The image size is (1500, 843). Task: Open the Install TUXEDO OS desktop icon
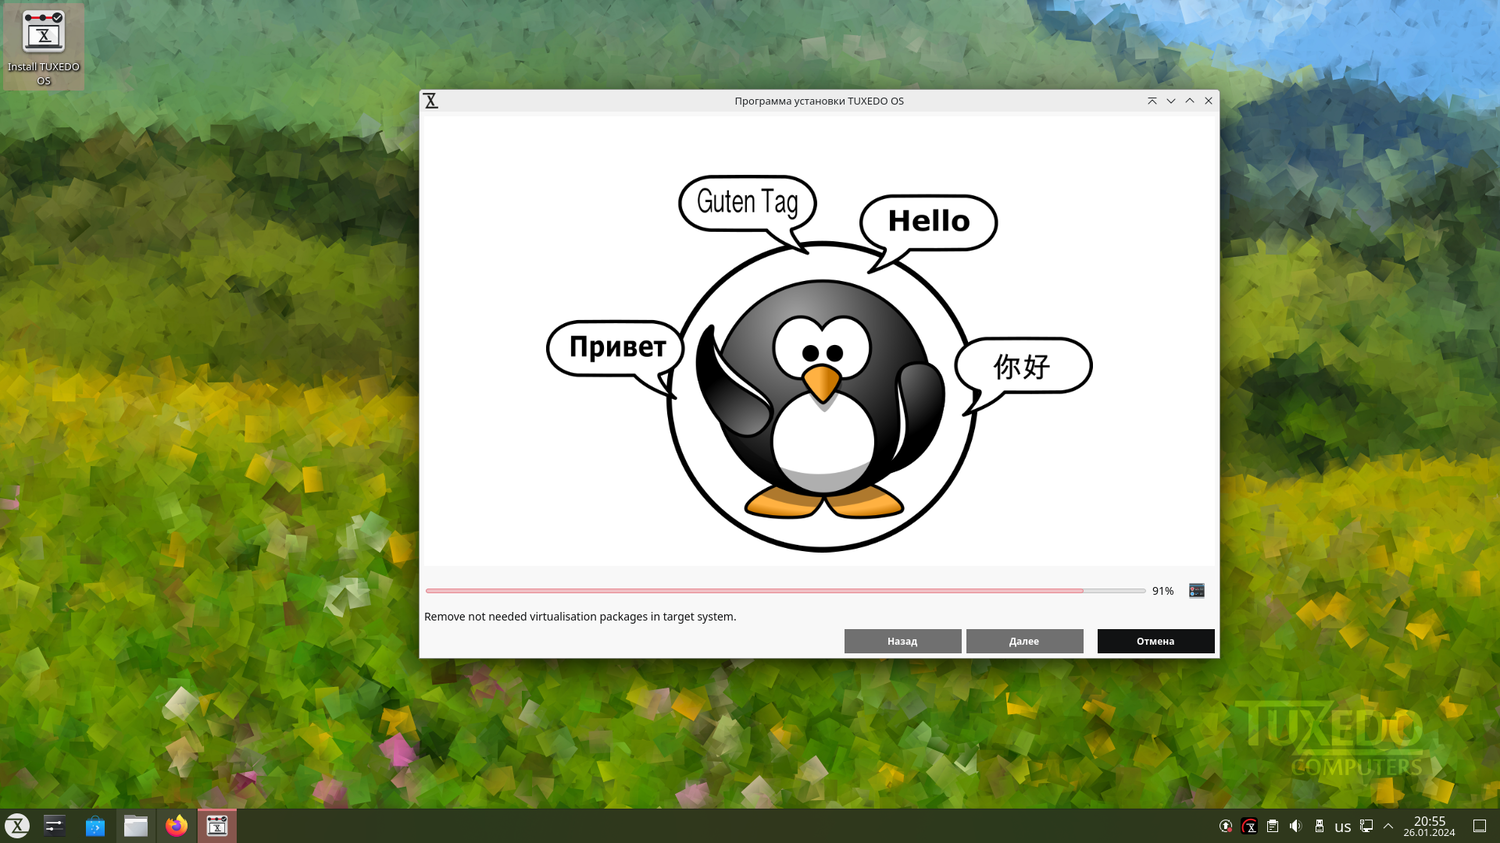(43, 47)
